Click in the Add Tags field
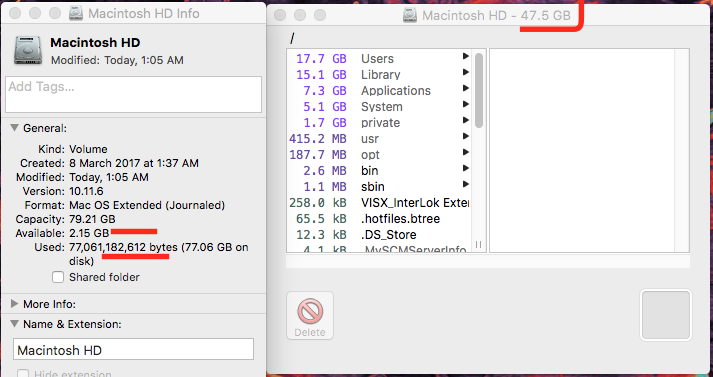The image size is (713, 377). coord(133,94)
